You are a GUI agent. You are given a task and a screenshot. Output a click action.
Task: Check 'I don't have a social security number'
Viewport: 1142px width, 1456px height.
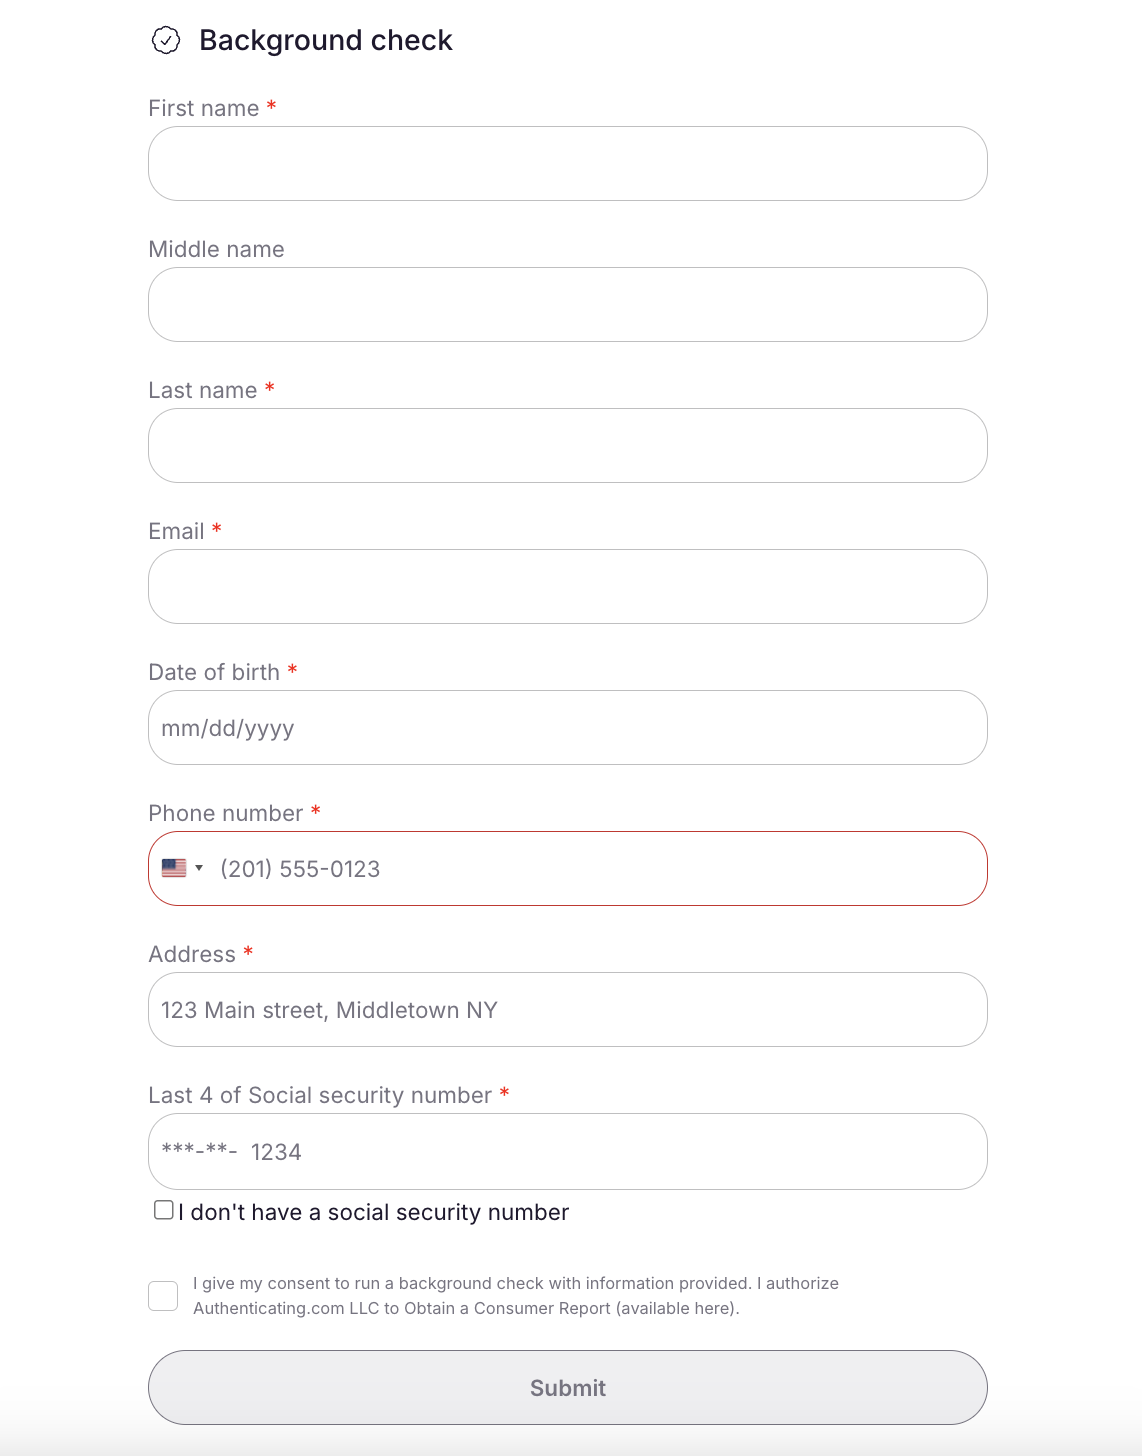pyautogui.click(x=163, y=1210)
